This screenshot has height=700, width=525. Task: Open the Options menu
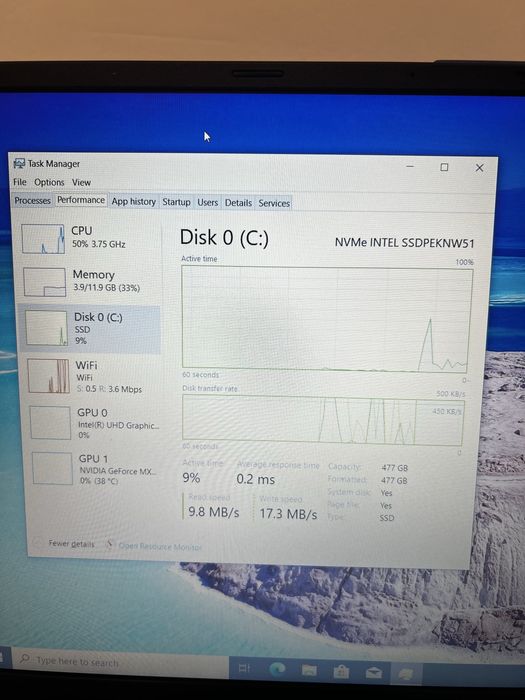tap(49, 182)
